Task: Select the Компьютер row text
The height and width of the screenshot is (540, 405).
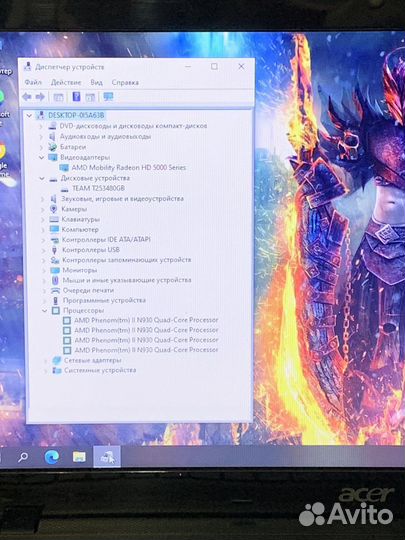Action: click(80, 229)
